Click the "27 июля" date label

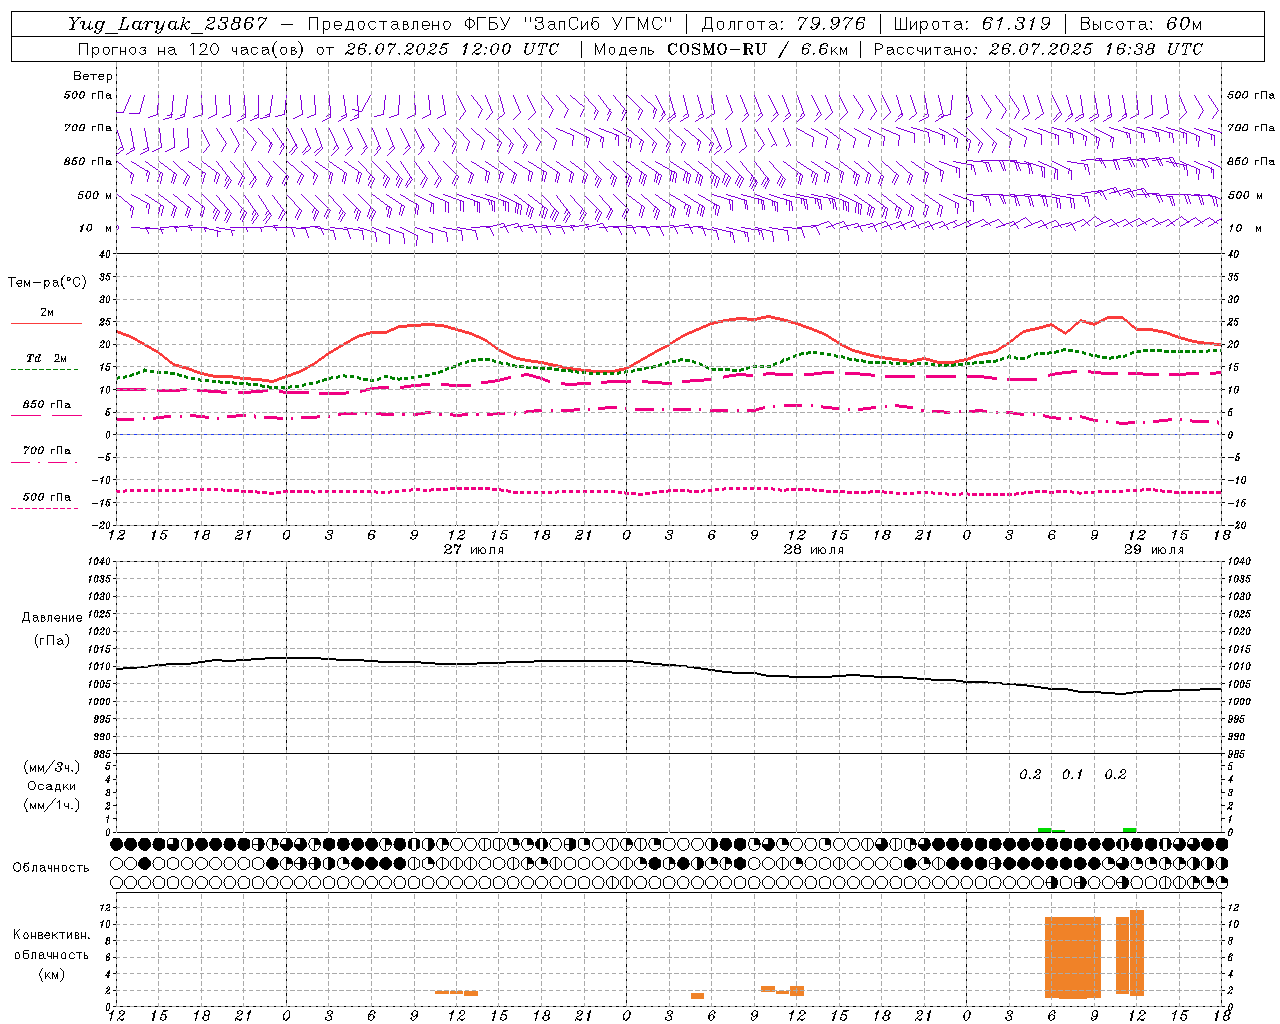click(474, 550)
